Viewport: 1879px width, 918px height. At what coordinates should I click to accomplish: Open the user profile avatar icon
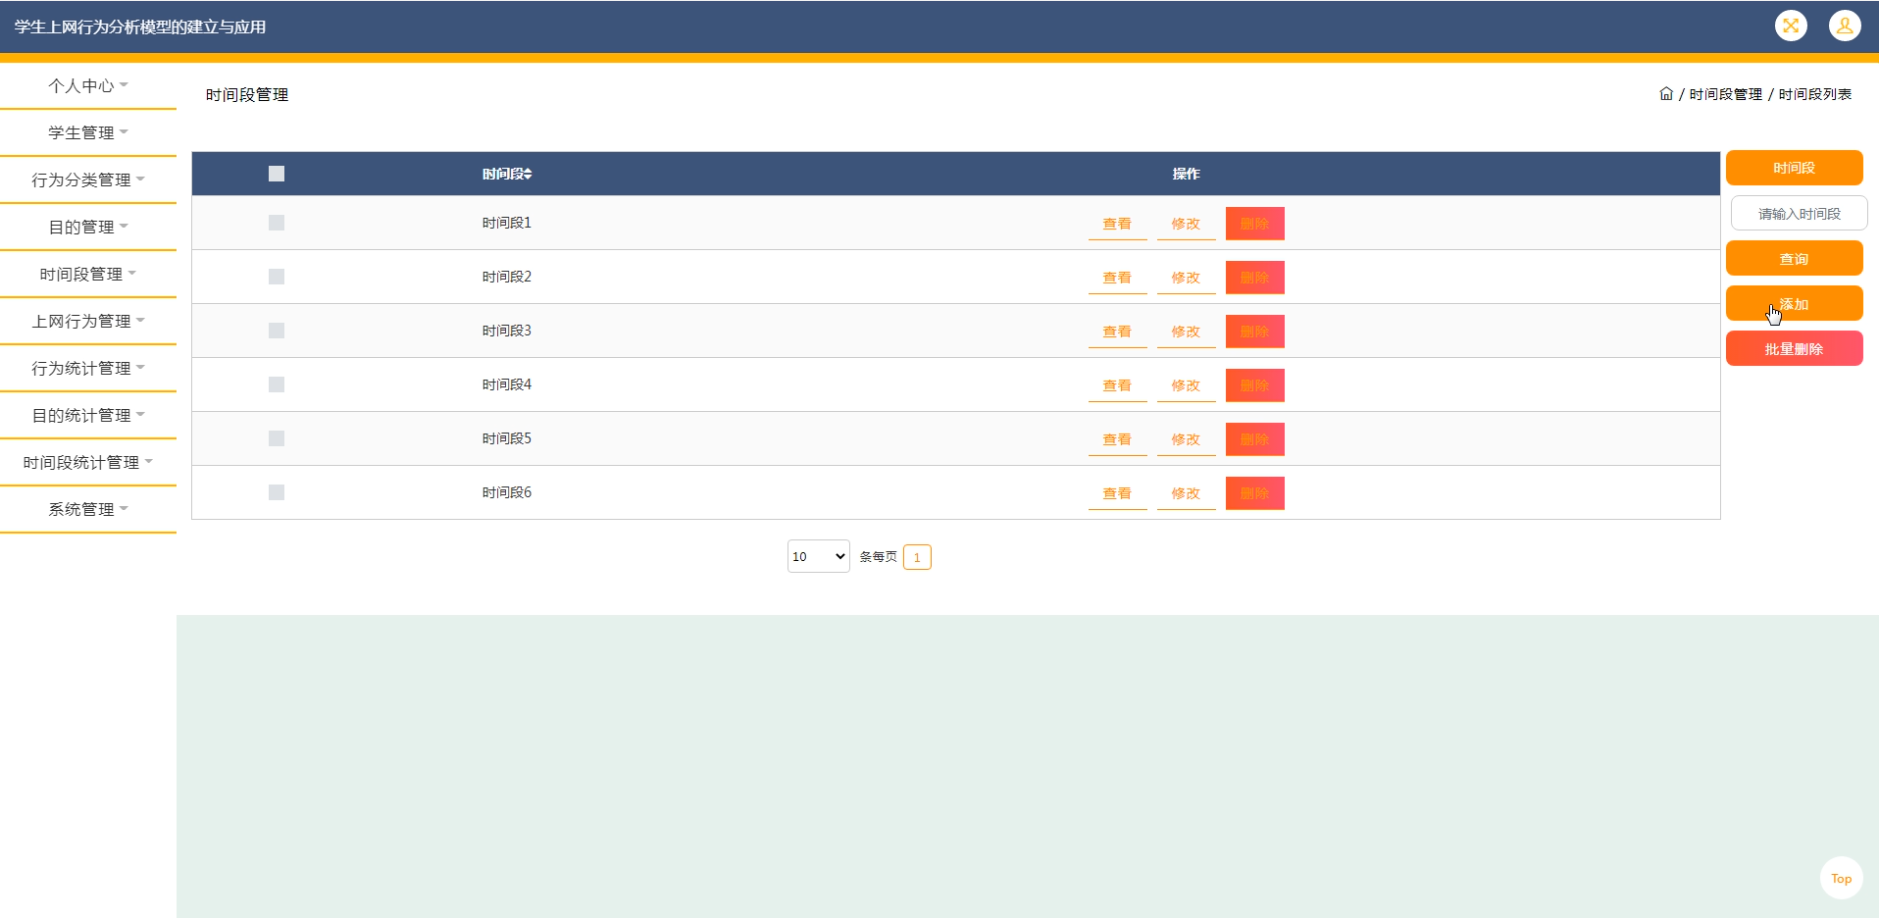point(1845,25)
